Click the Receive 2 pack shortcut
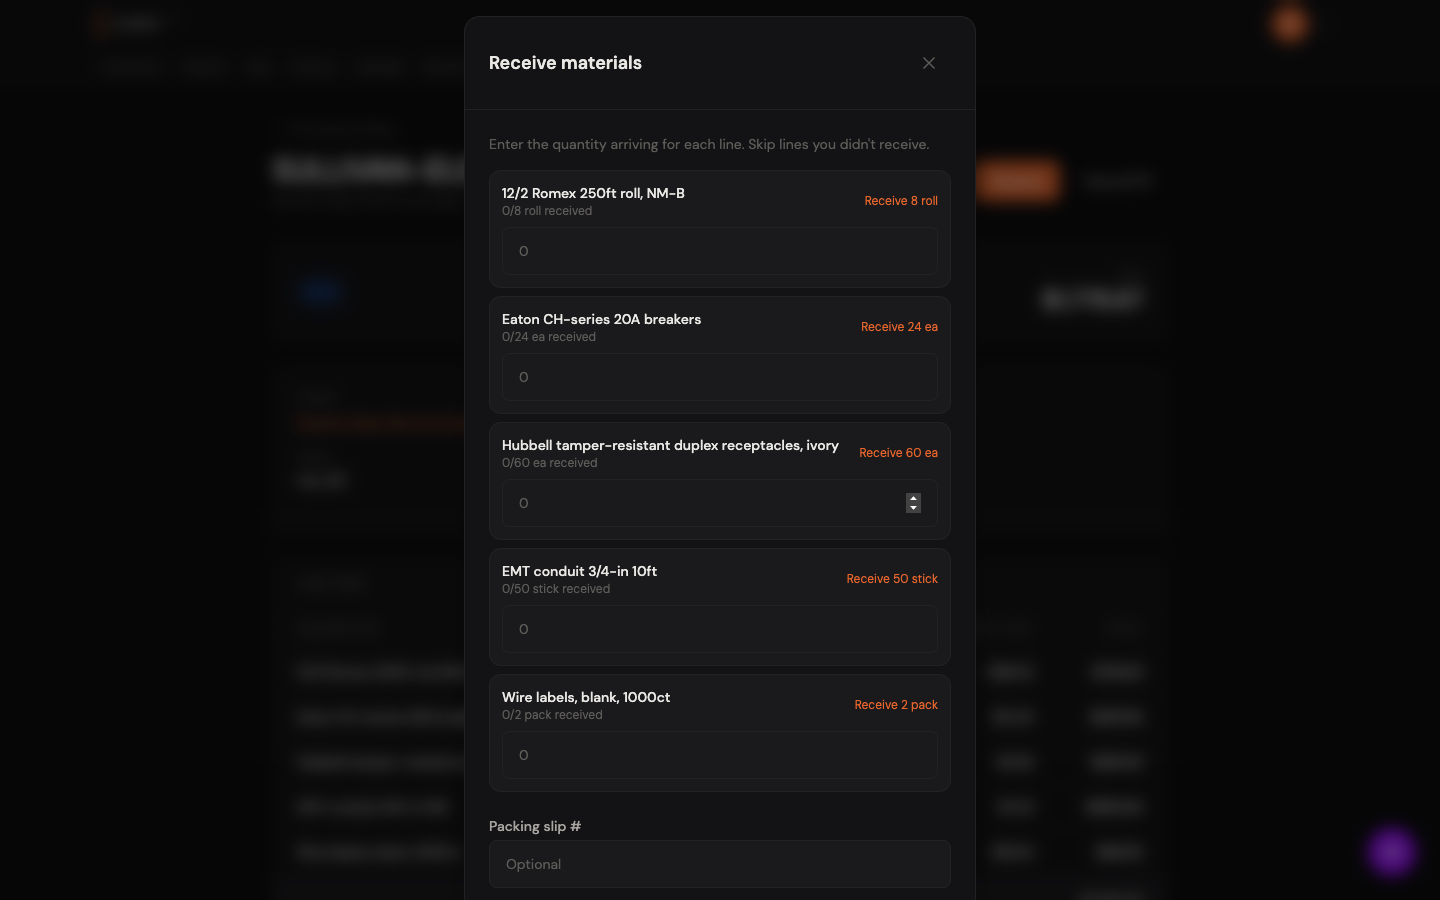Image resolution: width=1440 pixels, height=900 pixels. 896,705
